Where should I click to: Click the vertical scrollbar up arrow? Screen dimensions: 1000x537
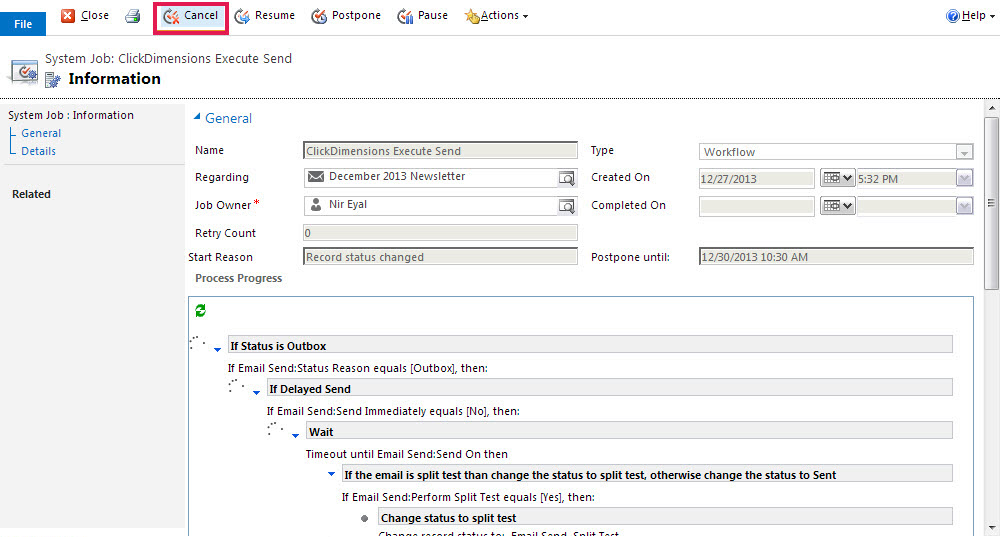pos(992,108)
